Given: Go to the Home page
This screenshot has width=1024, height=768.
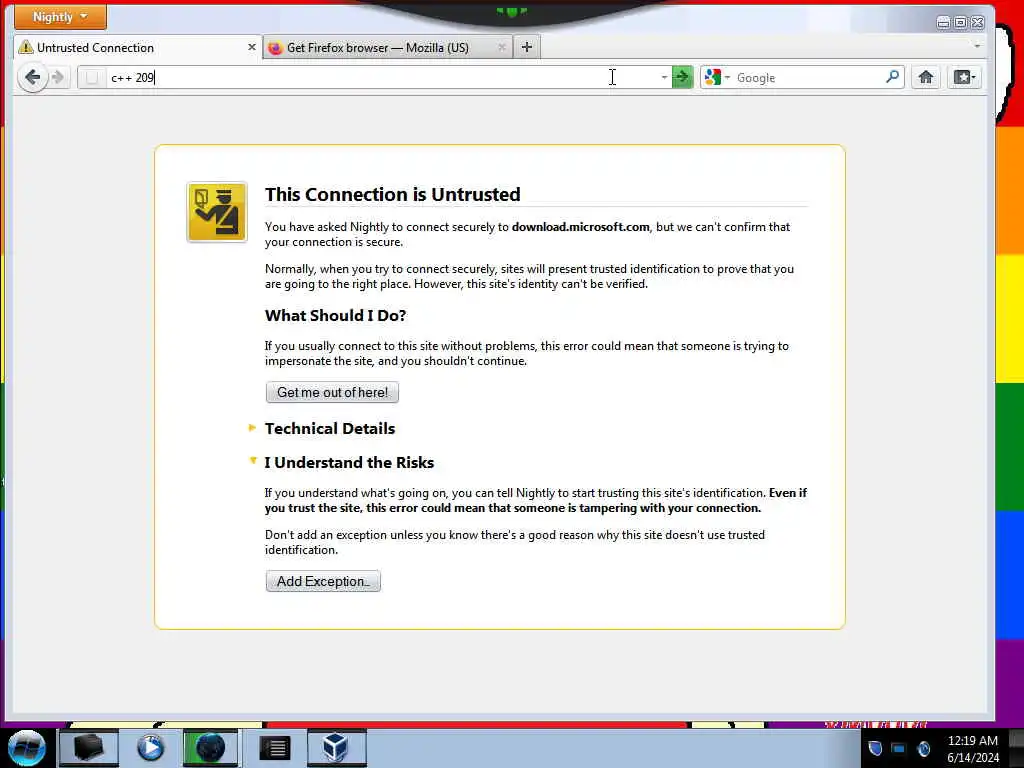Looking at the screenshot, I should 925,78.
